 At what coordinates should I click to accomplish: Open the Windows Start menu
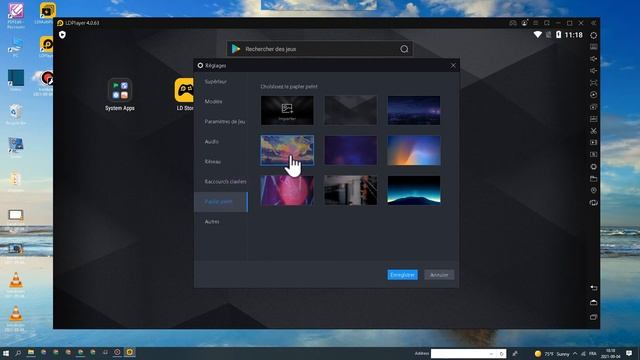(x=6, y=353)
